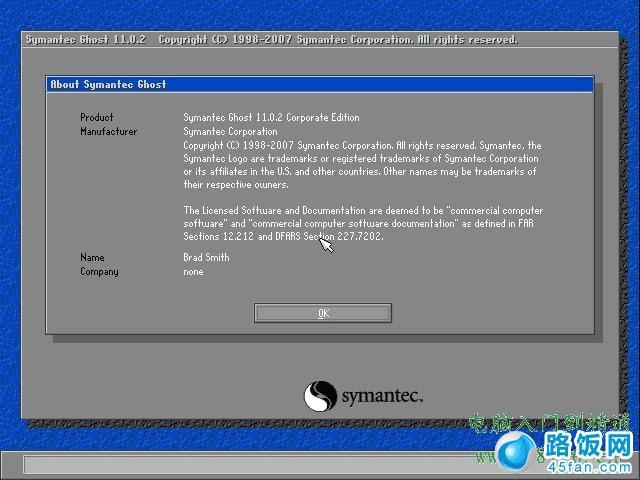Click the 'About Symantec Ghost' dialog title bar
The width and height of the screenshot is (640, 480).
coord(320,84)
